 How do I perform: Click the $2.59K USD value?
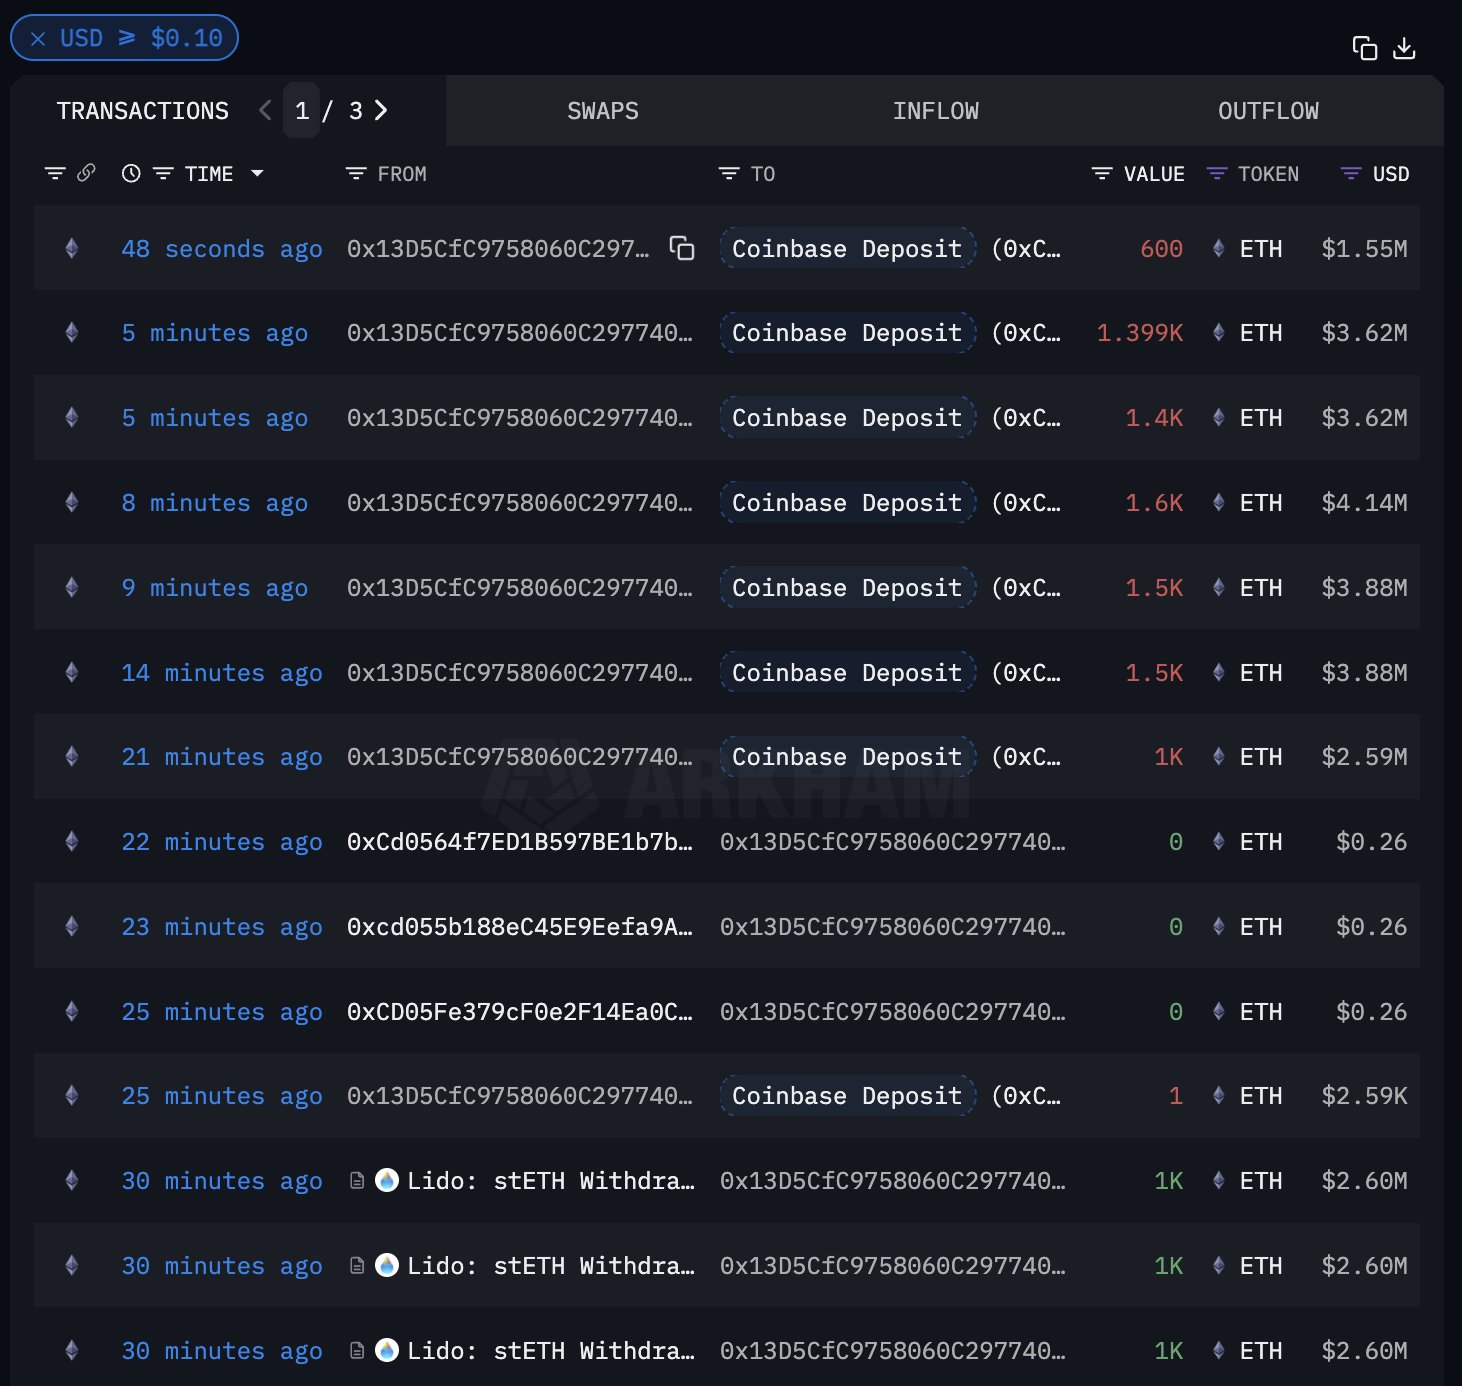(x=1364, y=1096)
